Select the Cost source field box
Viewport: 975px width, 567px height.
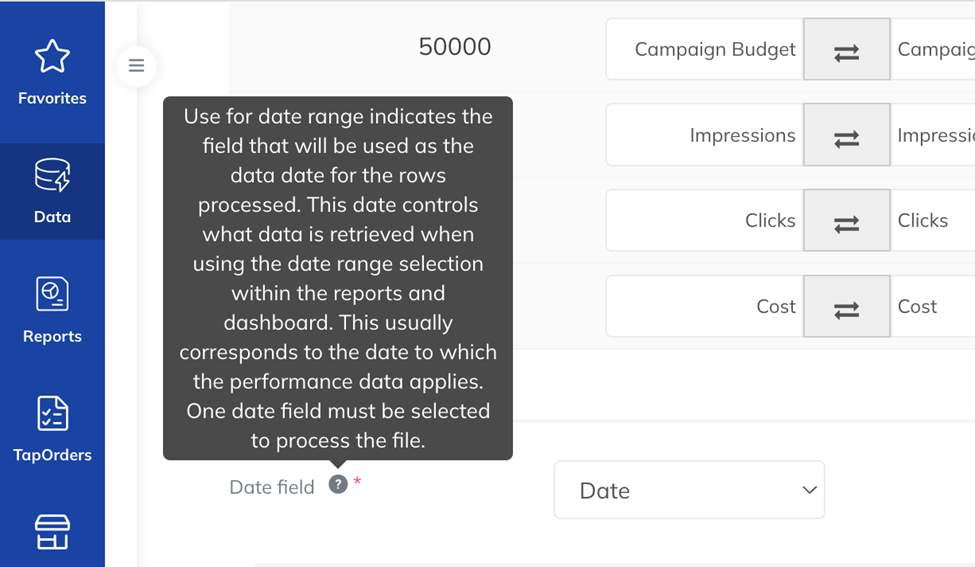click(705, 307)
